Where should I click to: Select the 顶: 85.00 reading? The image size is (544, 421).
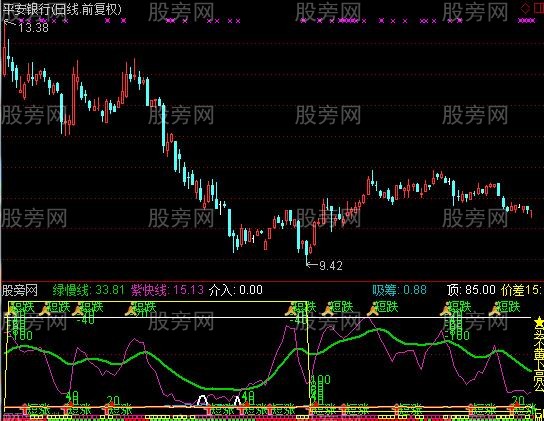coord(471,290)
